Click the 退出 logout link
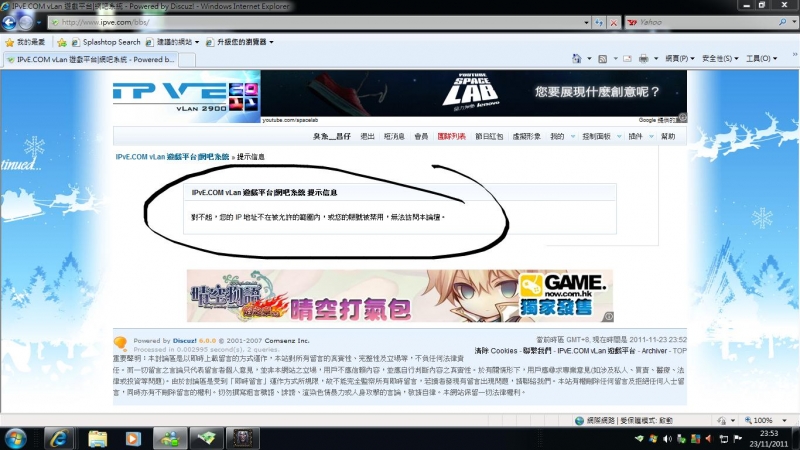Image resolution: width=800 pixels, height=450 pixels. tap(367, 136)
